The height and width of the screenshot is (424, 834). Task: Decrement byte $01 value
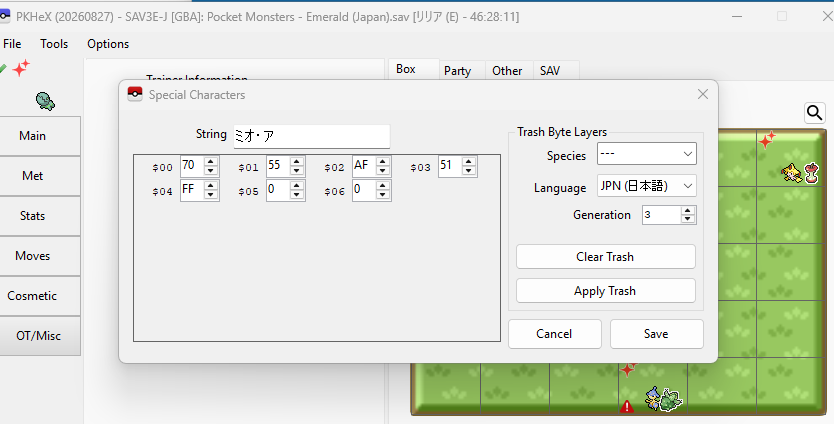click(x=297, y=170)
